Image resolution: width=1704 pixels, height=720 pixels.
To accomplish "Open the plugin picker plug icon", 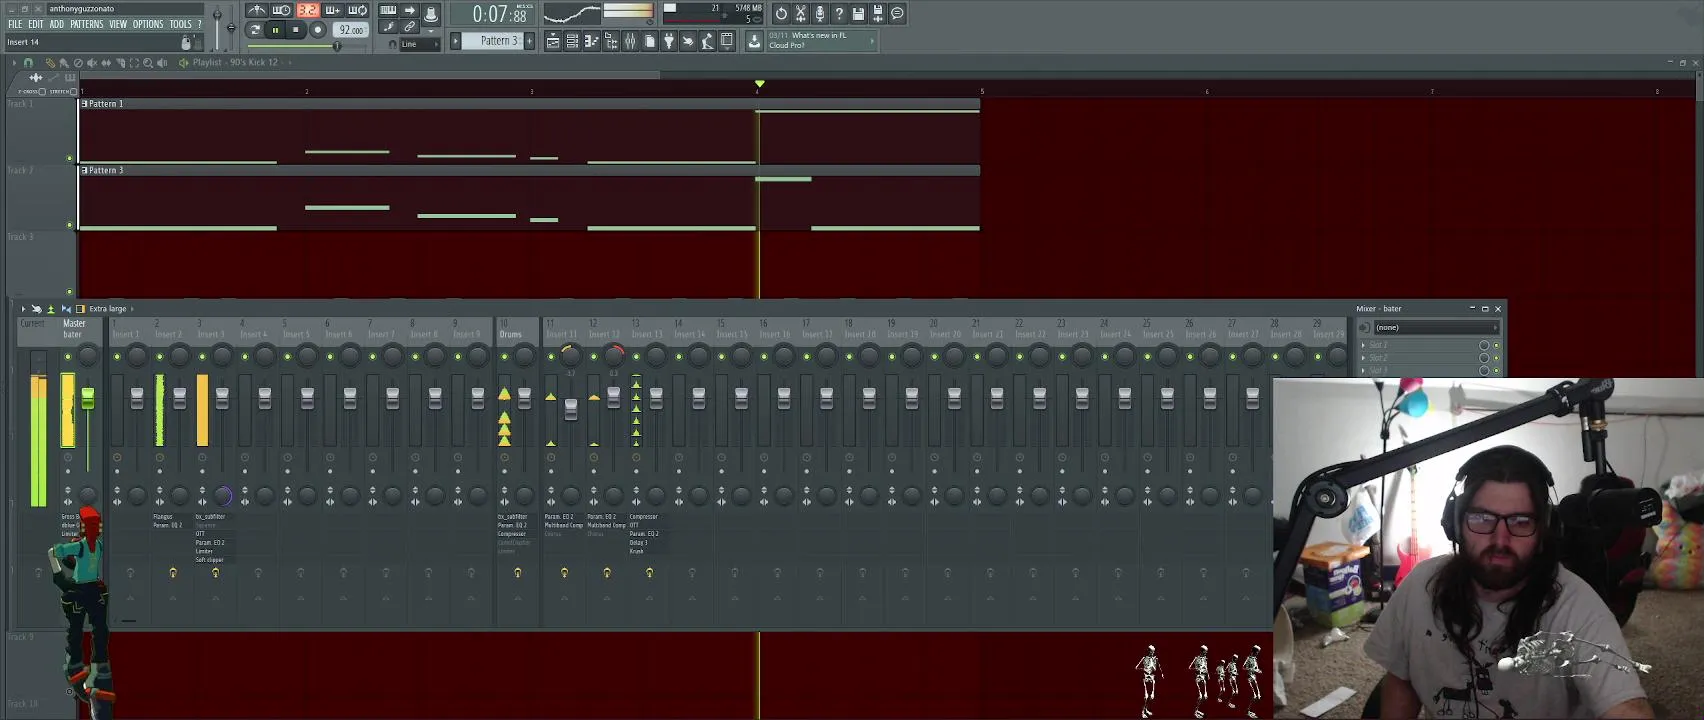I will (669, 41).
